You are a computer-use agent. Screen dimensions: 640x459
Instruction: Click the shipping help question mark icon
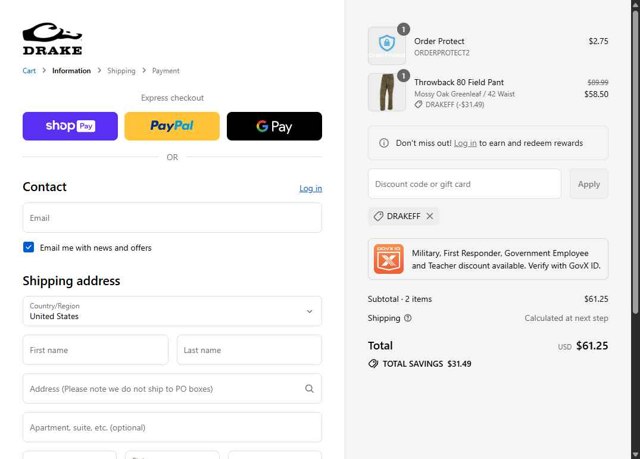tap(408, 318)
